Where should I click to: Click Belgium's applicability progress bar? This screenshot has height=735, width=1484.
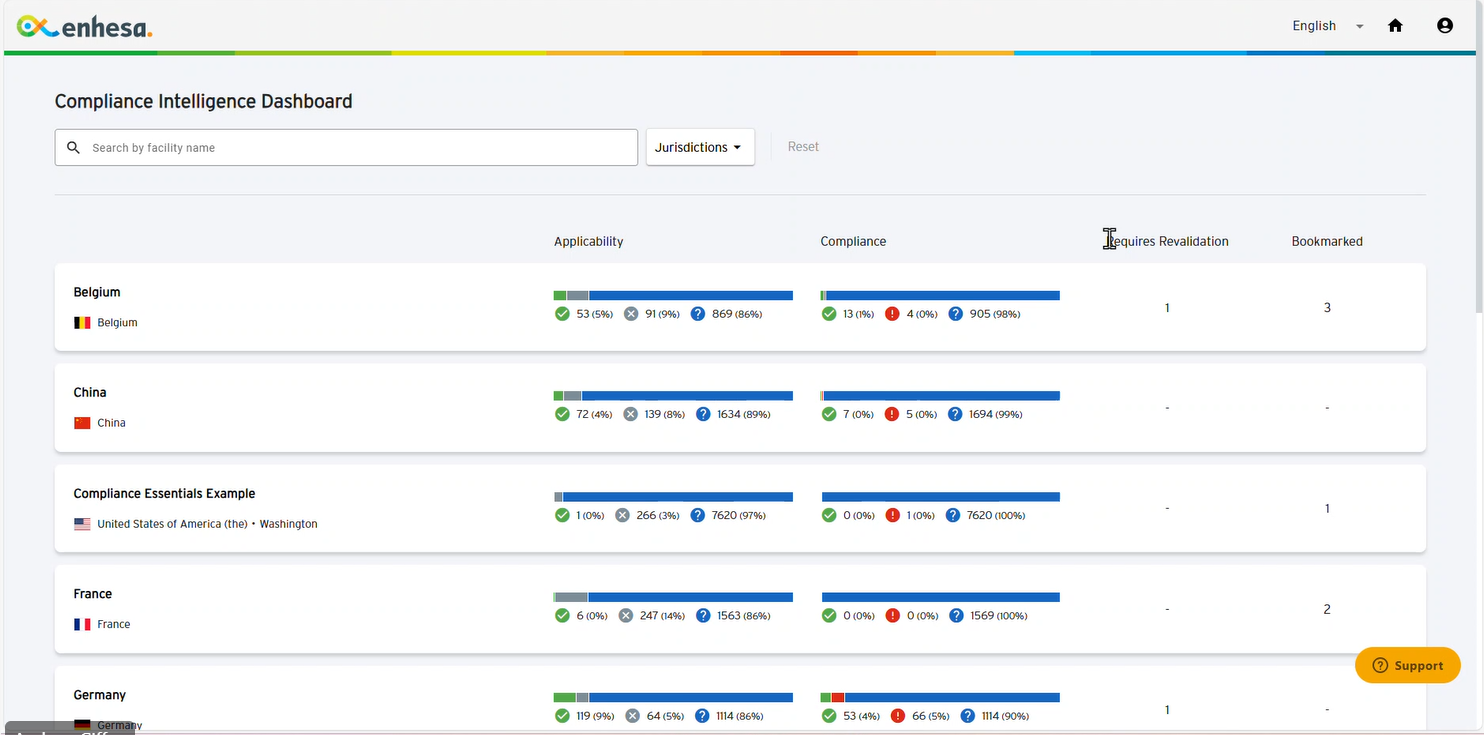[672, 296]
